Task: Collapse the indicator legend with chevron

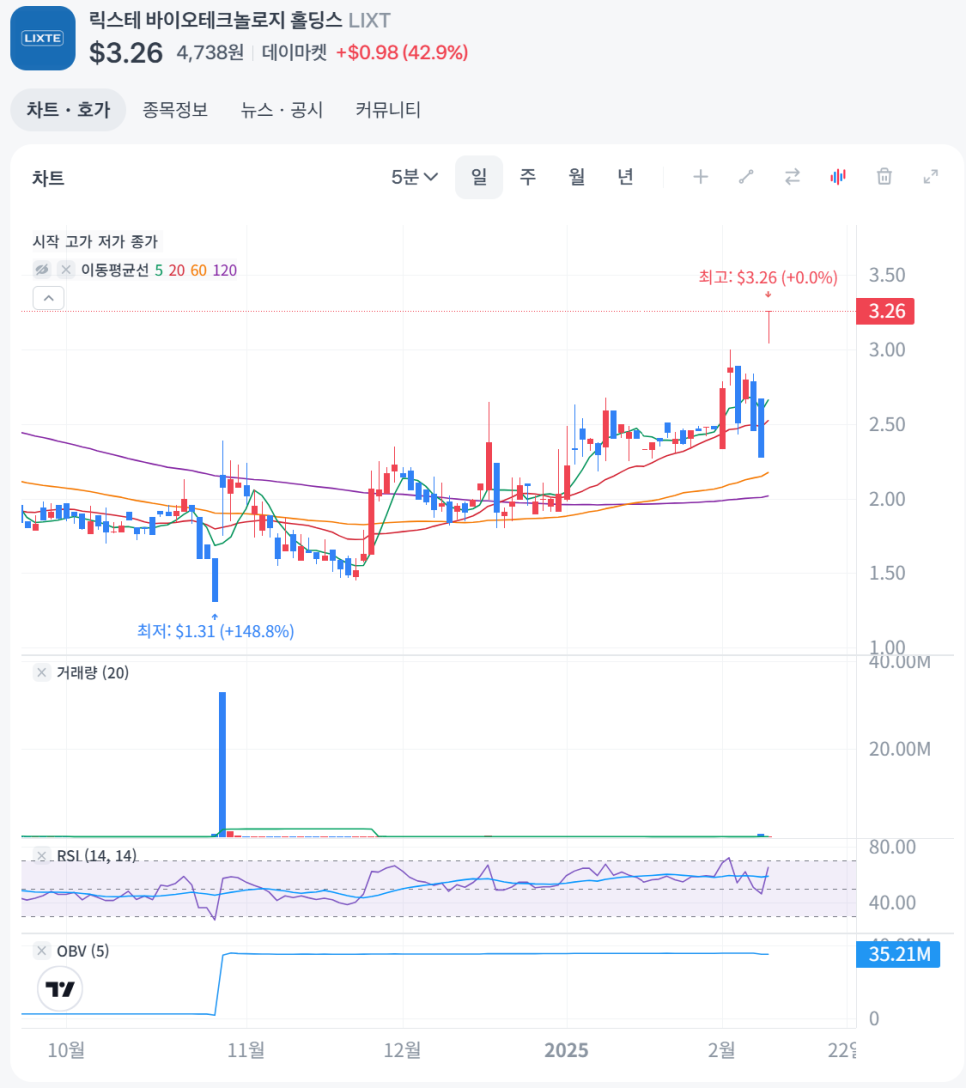Action: tap(49, 298)
